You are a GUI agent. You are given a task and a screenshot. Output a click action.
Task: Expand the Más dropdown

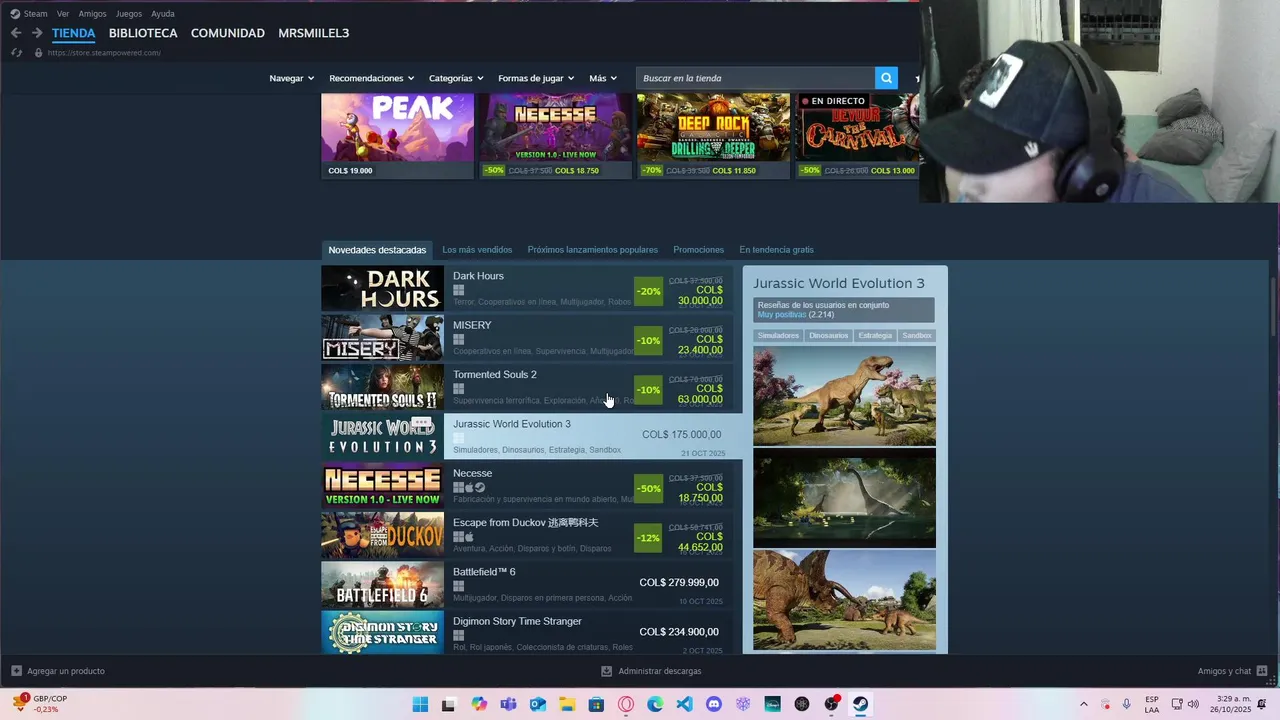click(603, 78)
